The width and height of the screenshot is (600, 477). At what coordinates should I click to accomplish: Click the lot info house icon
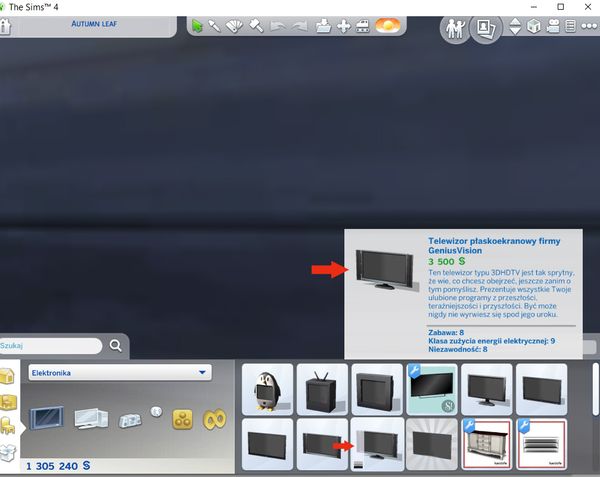[x=5, y=26]
